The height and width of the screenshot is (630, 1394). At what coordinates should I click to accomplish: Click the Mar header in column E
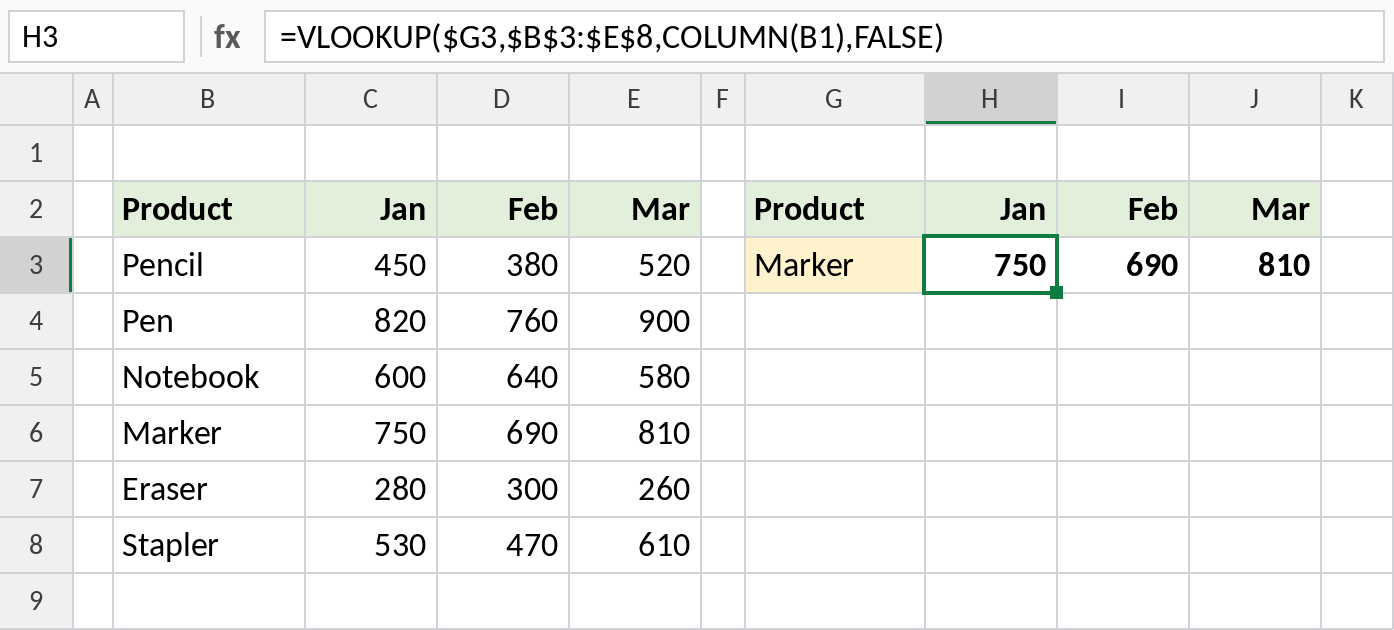coord(635,209)
